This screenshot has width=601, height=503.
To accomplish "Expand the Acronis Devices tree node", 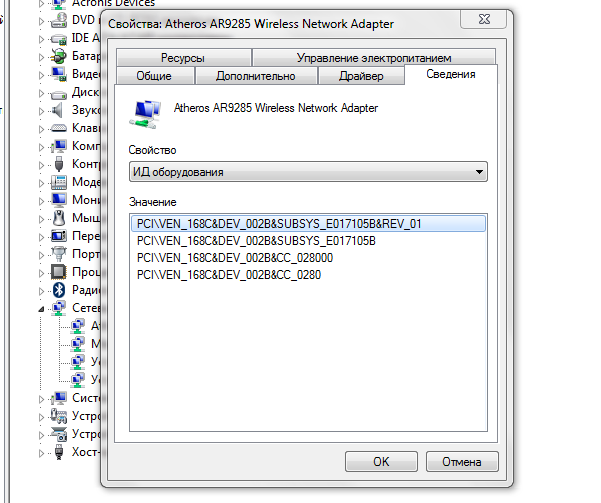I will coord(42,3).
